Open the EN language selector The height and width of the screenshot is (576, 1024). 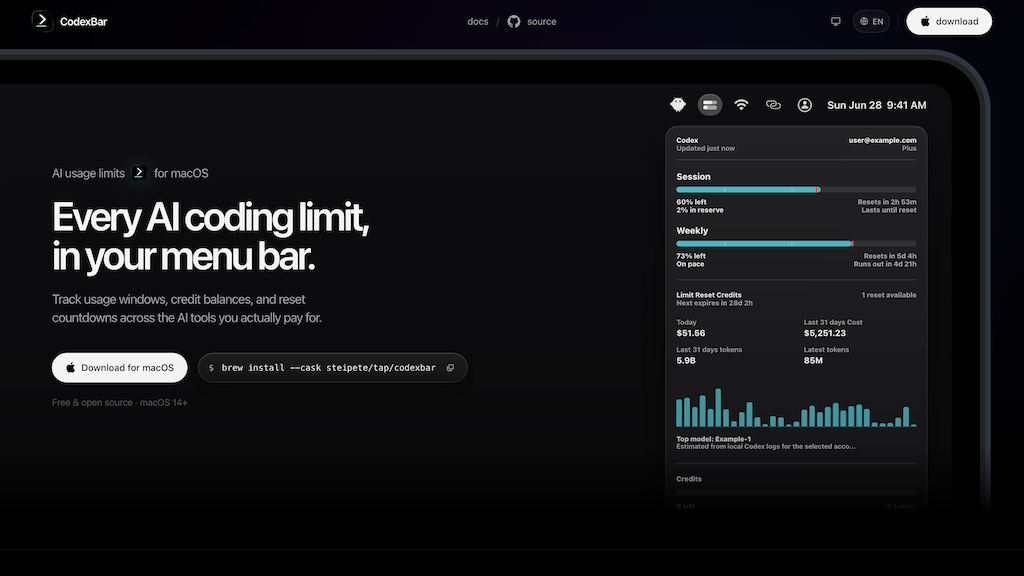[x=871, y=22]
